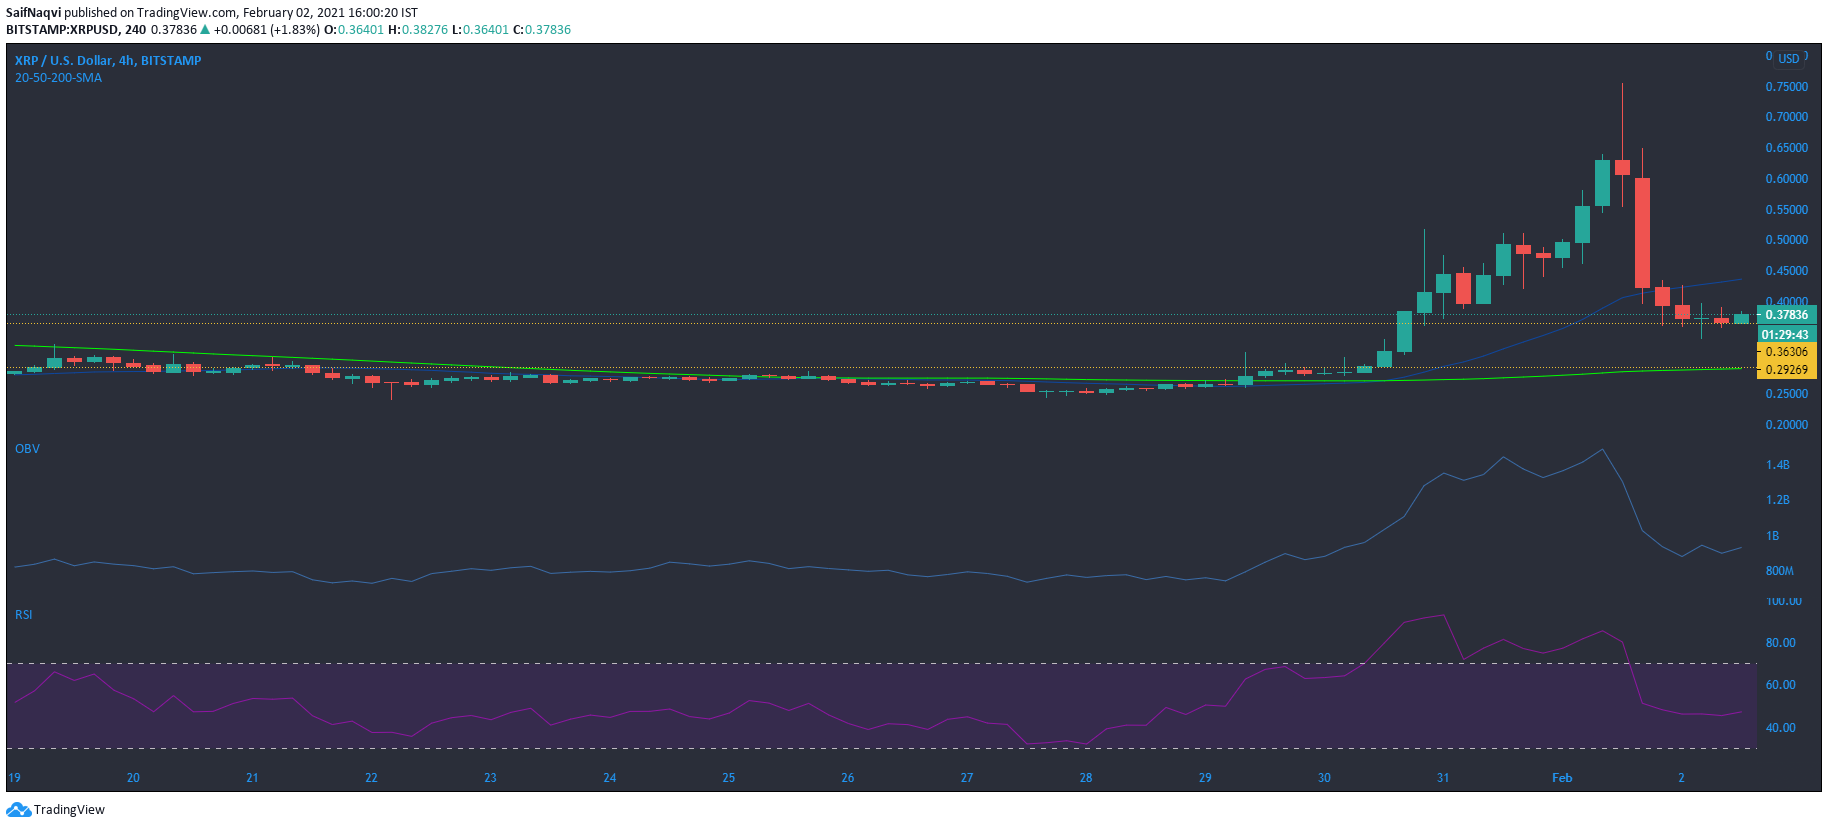
Task: Click the TradingView brand text
Action: pos(69,810)
